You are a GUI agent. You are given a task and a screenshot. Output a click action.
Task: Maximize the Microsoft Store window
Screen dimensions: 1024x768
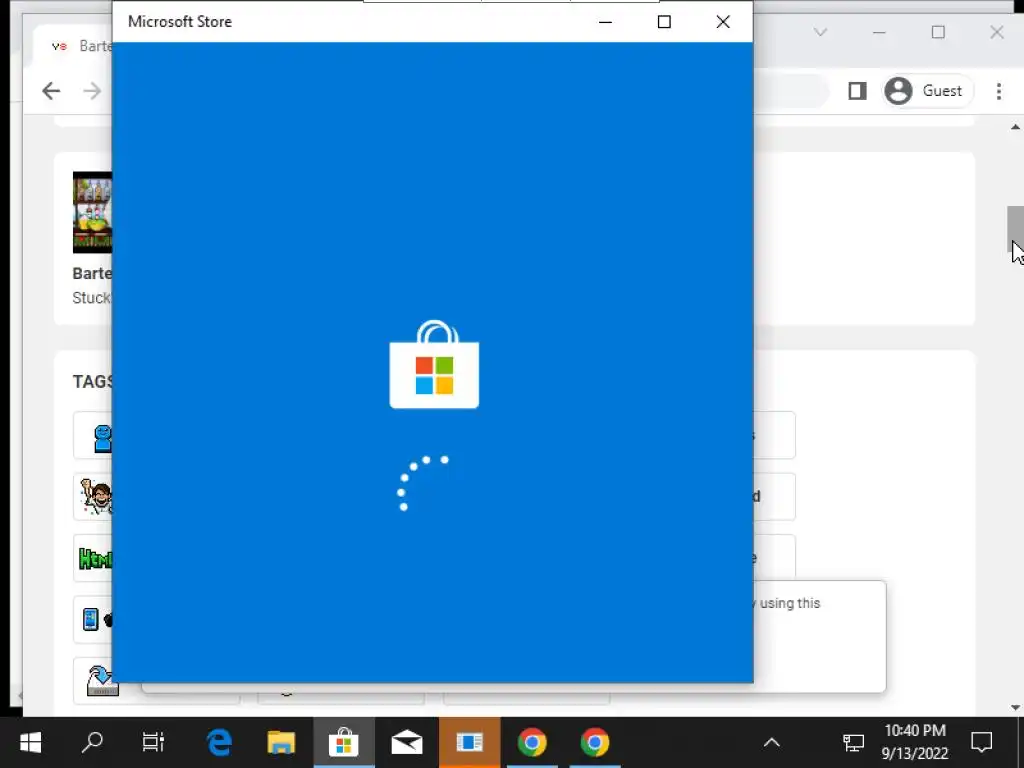(664, 22)
